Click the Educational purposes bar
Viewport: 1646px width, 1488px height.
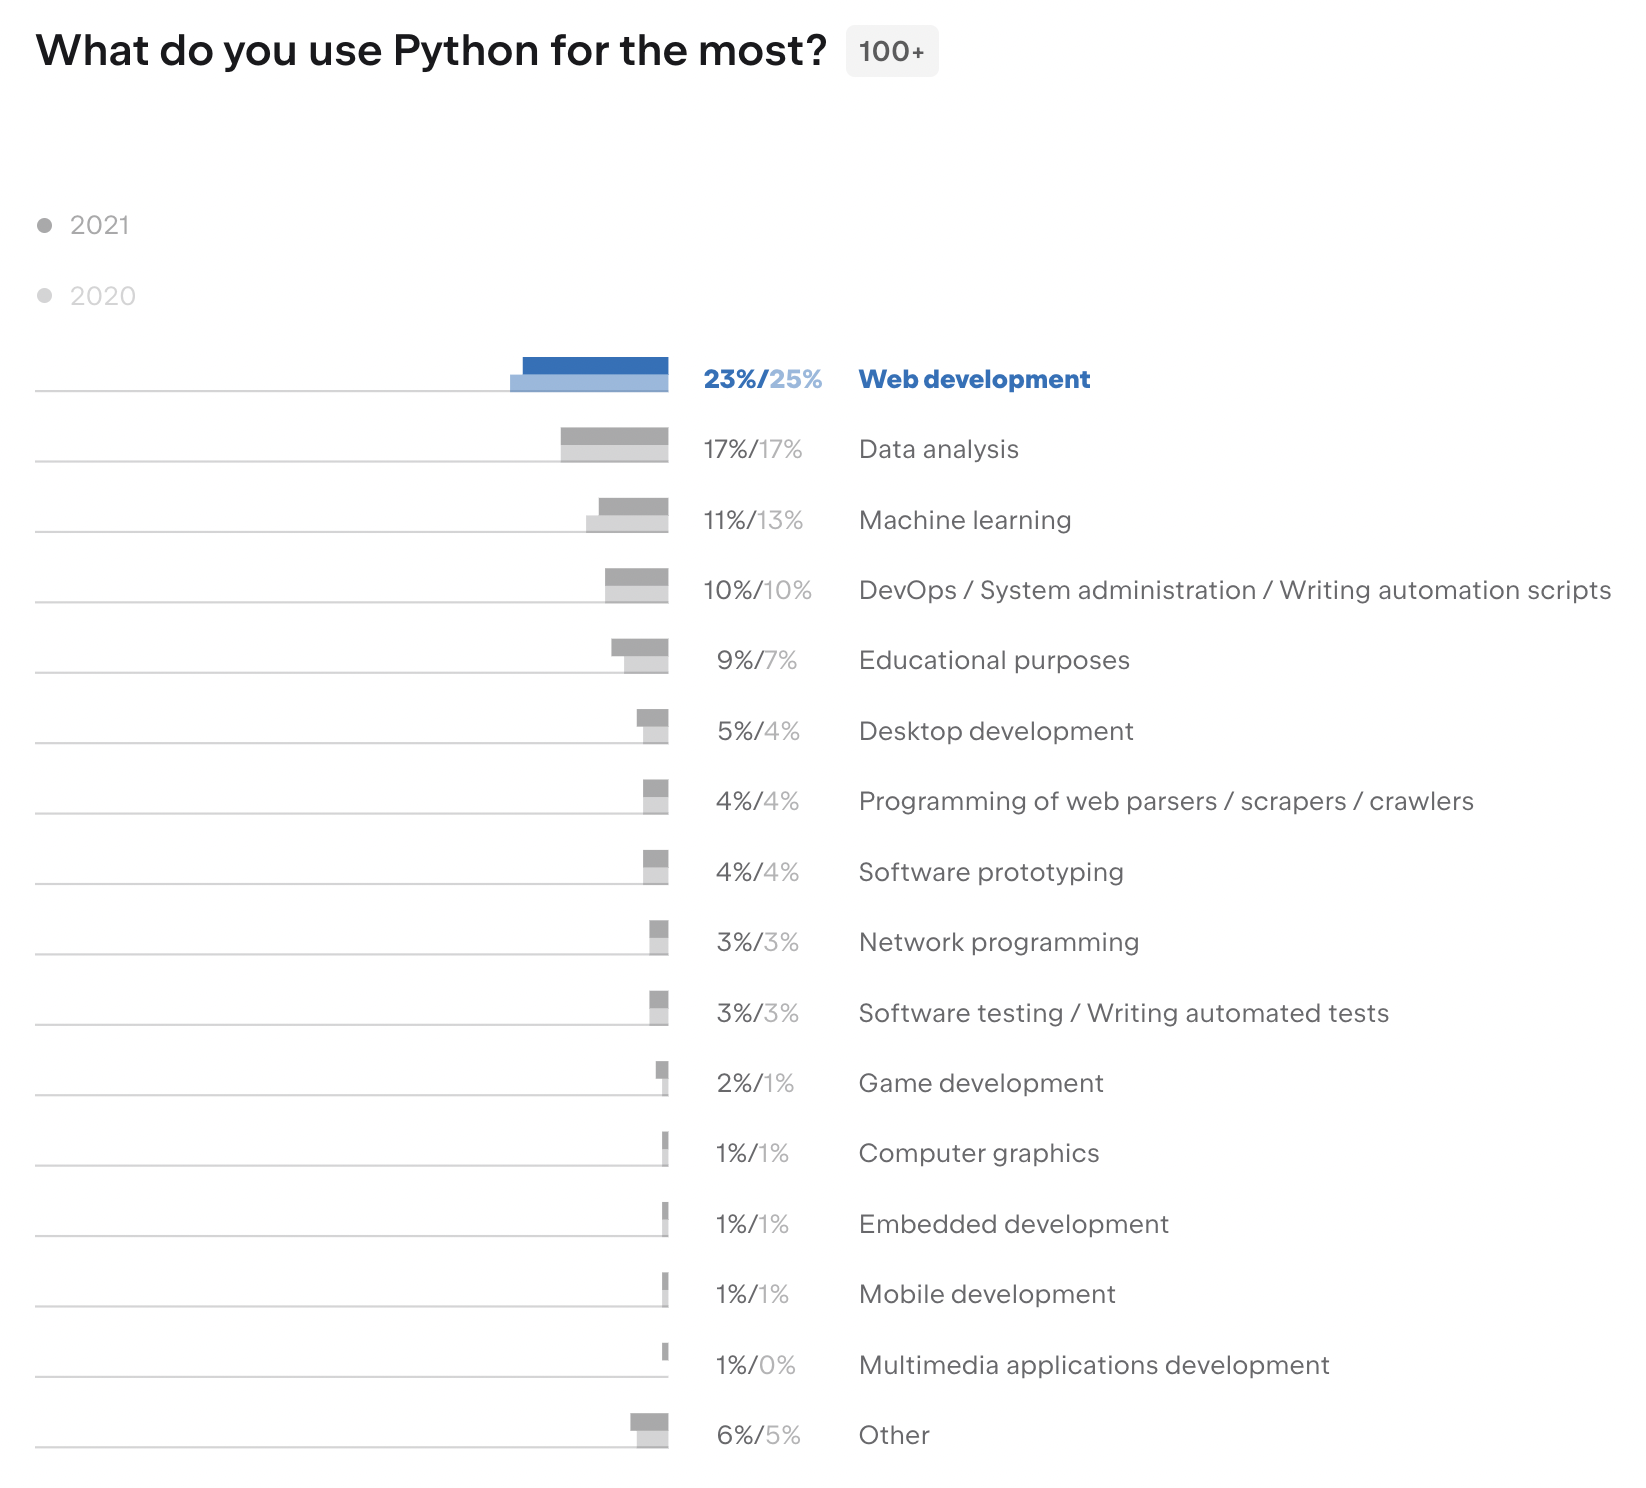tap(640, 656)
